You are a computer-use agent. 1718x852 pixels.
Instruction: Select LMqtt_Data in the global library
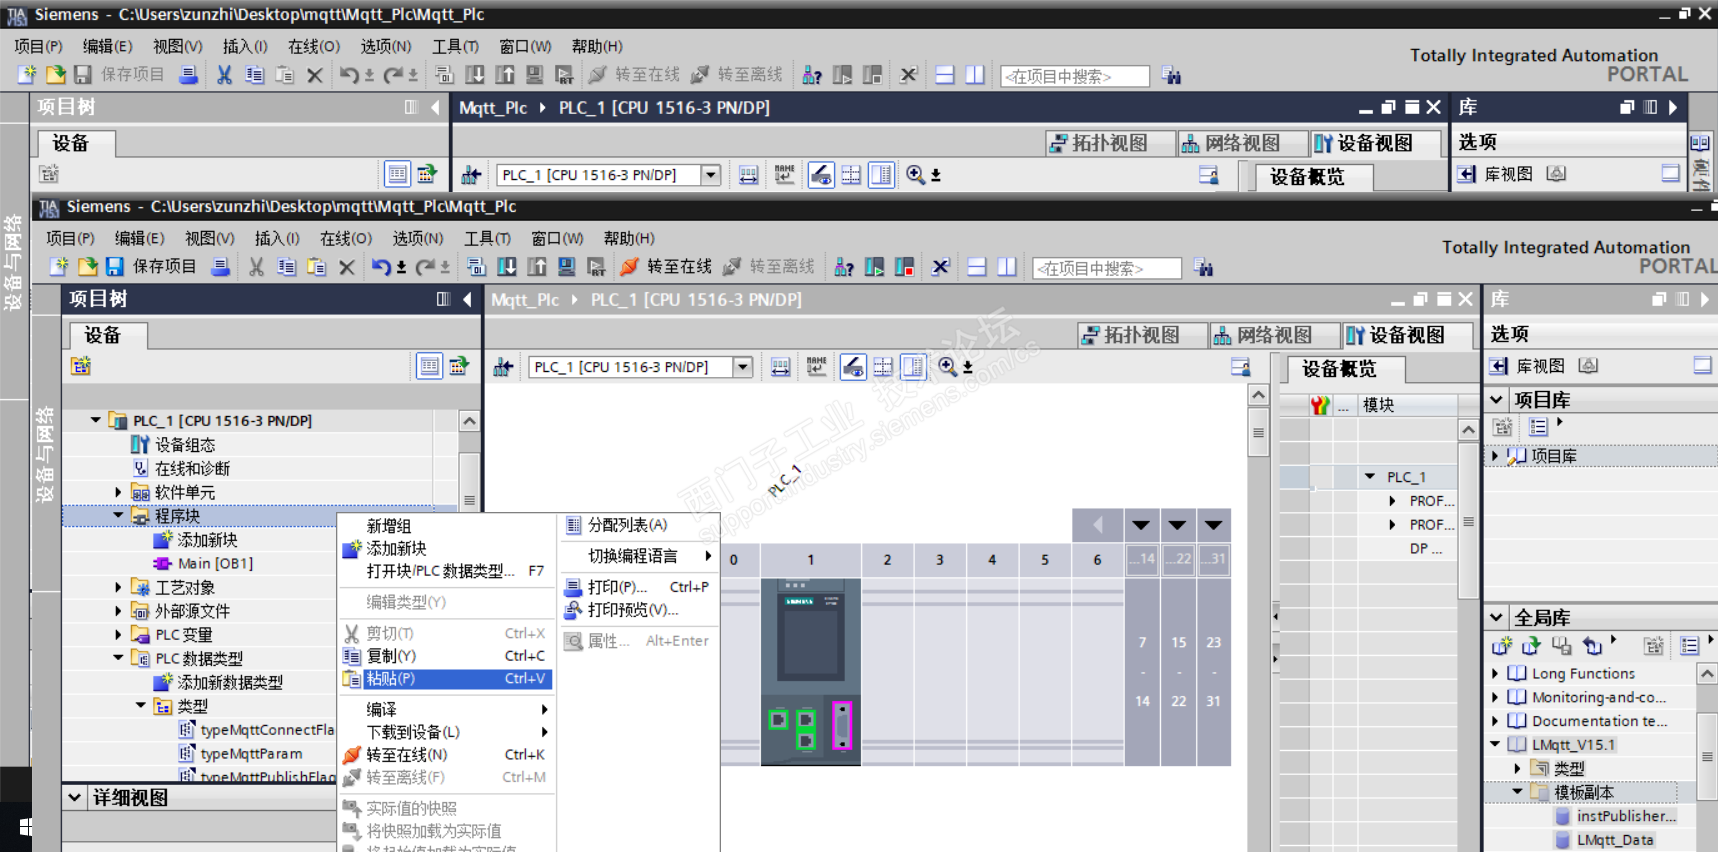point(1615,840)
